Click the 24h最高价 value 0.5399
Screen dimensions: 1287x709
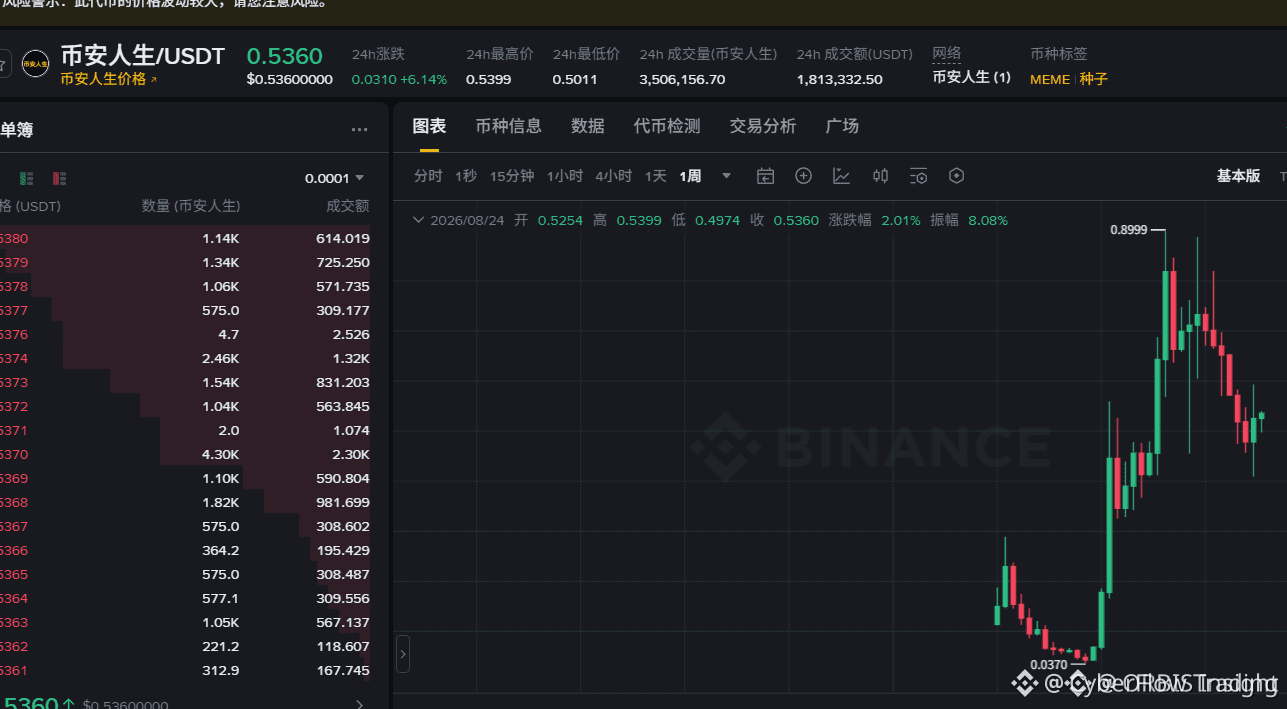coord(489,79)
